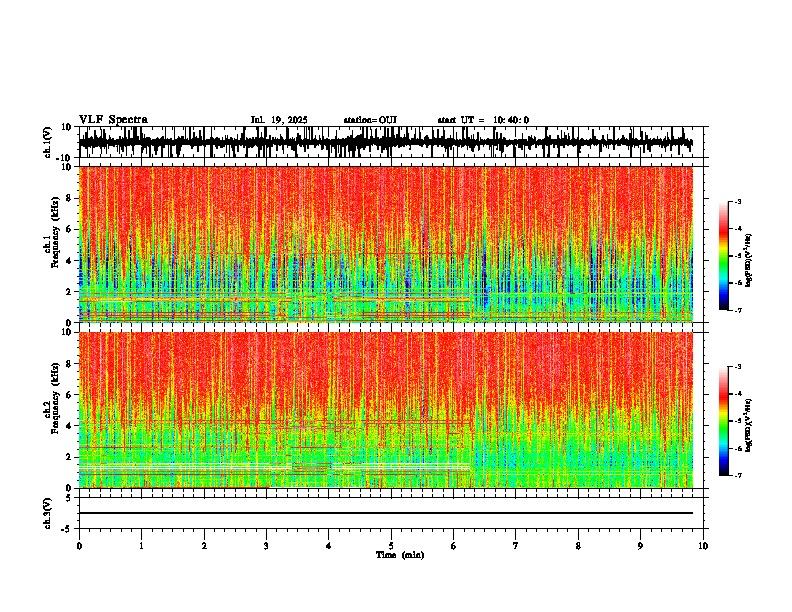Click time axis tick label '9'

point(640,546)
